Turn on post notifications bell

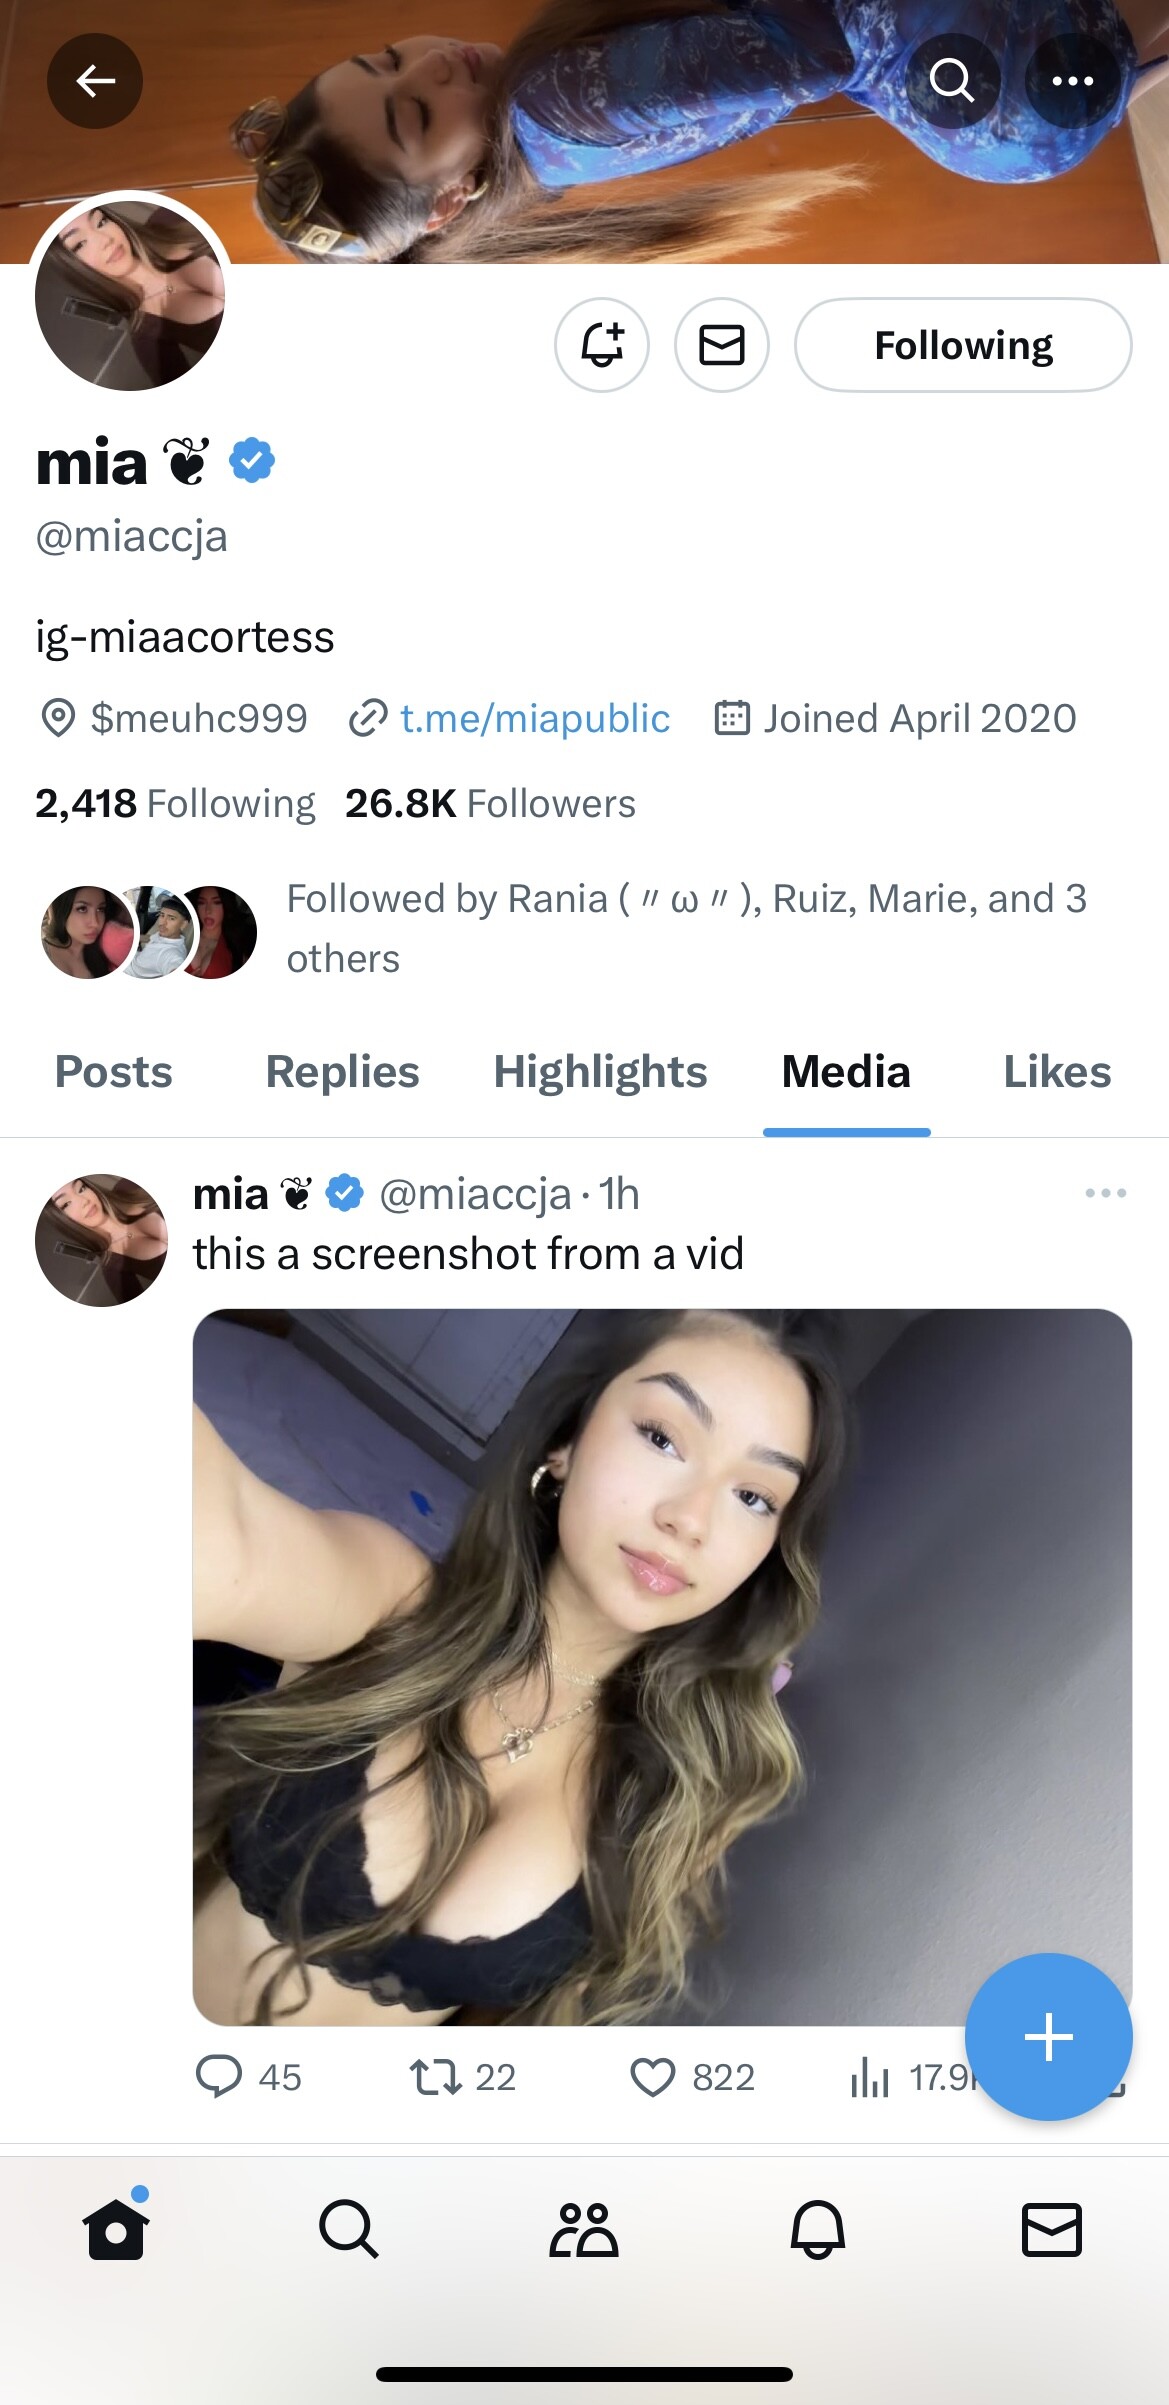click(602, 346)
